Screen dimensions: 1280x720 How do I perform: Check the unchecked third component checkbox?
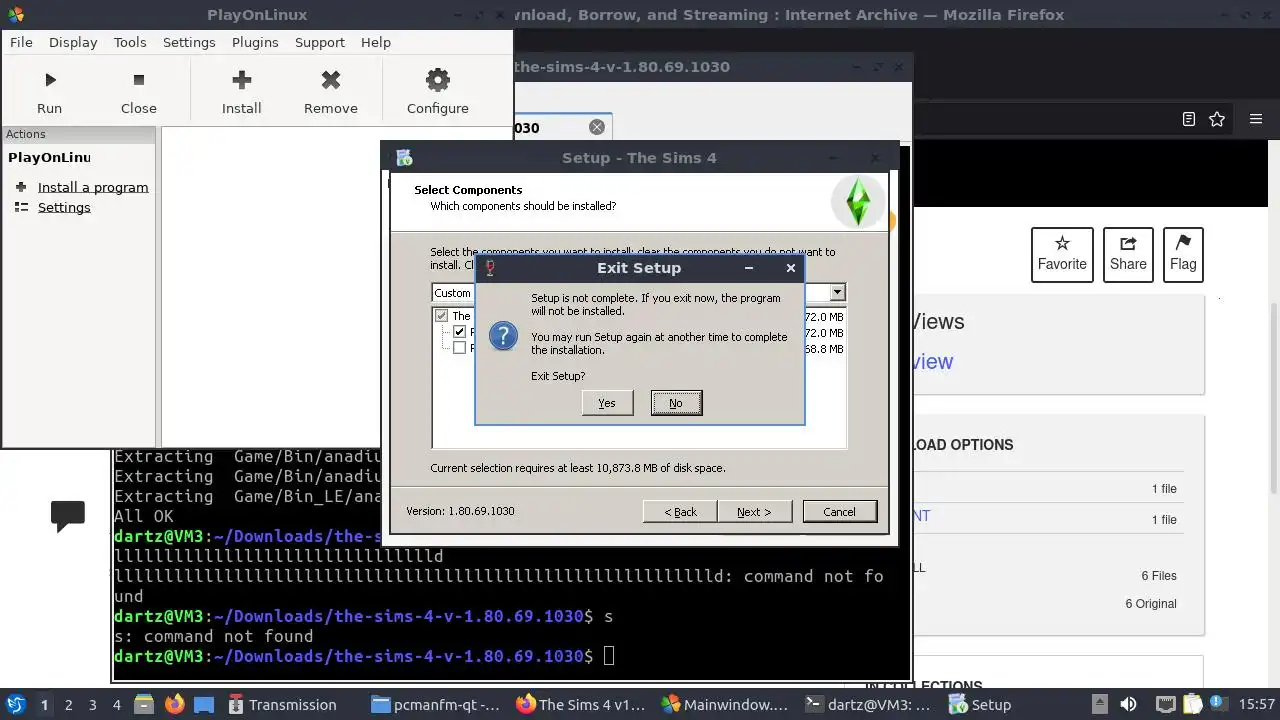460,348
